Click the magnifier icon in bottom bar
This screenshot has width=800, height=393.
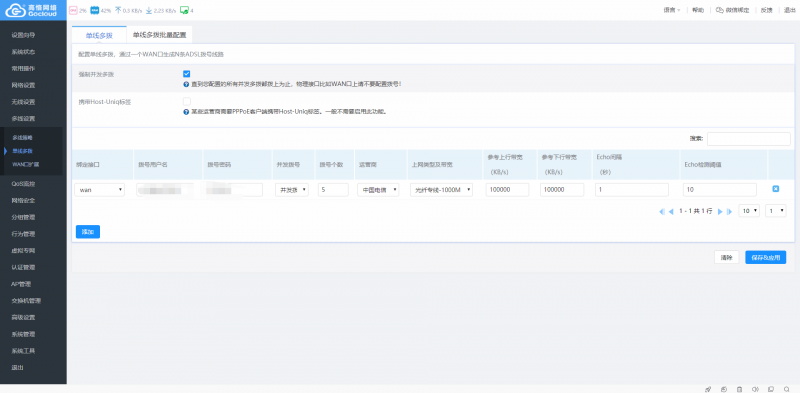pyautogui.click(x=786, y=389)
